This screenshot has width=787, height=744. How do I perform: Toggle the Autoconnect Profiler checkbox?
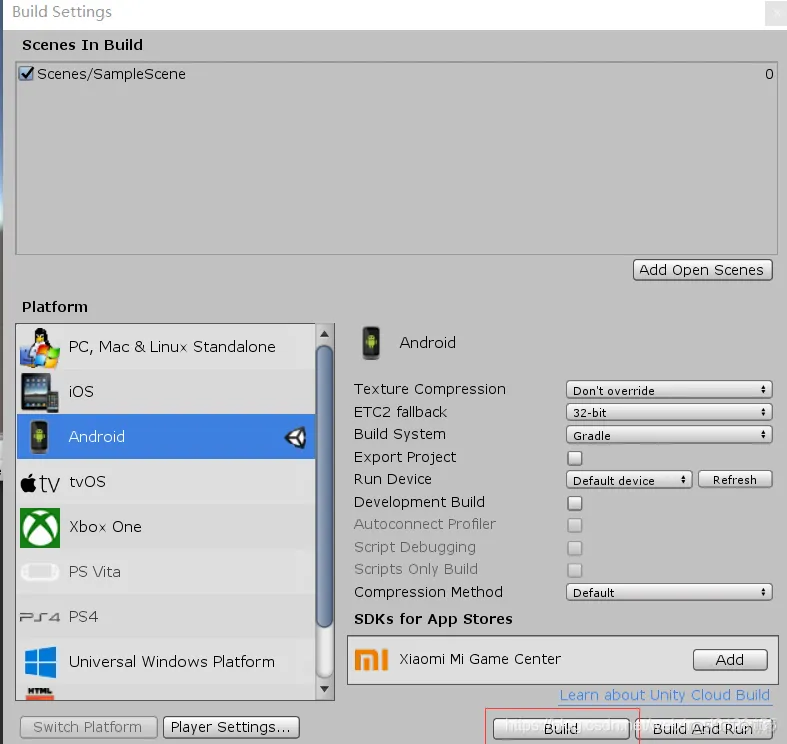(x=575, y=525)
